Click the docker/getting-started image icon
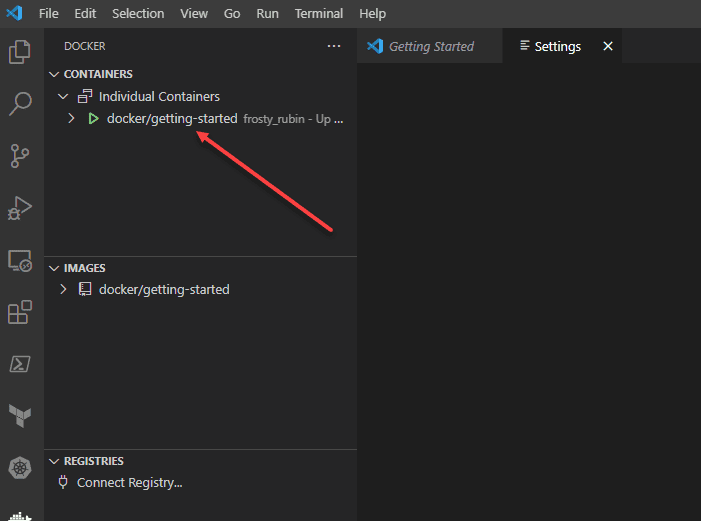701x521 pixels. pos(85,289)
